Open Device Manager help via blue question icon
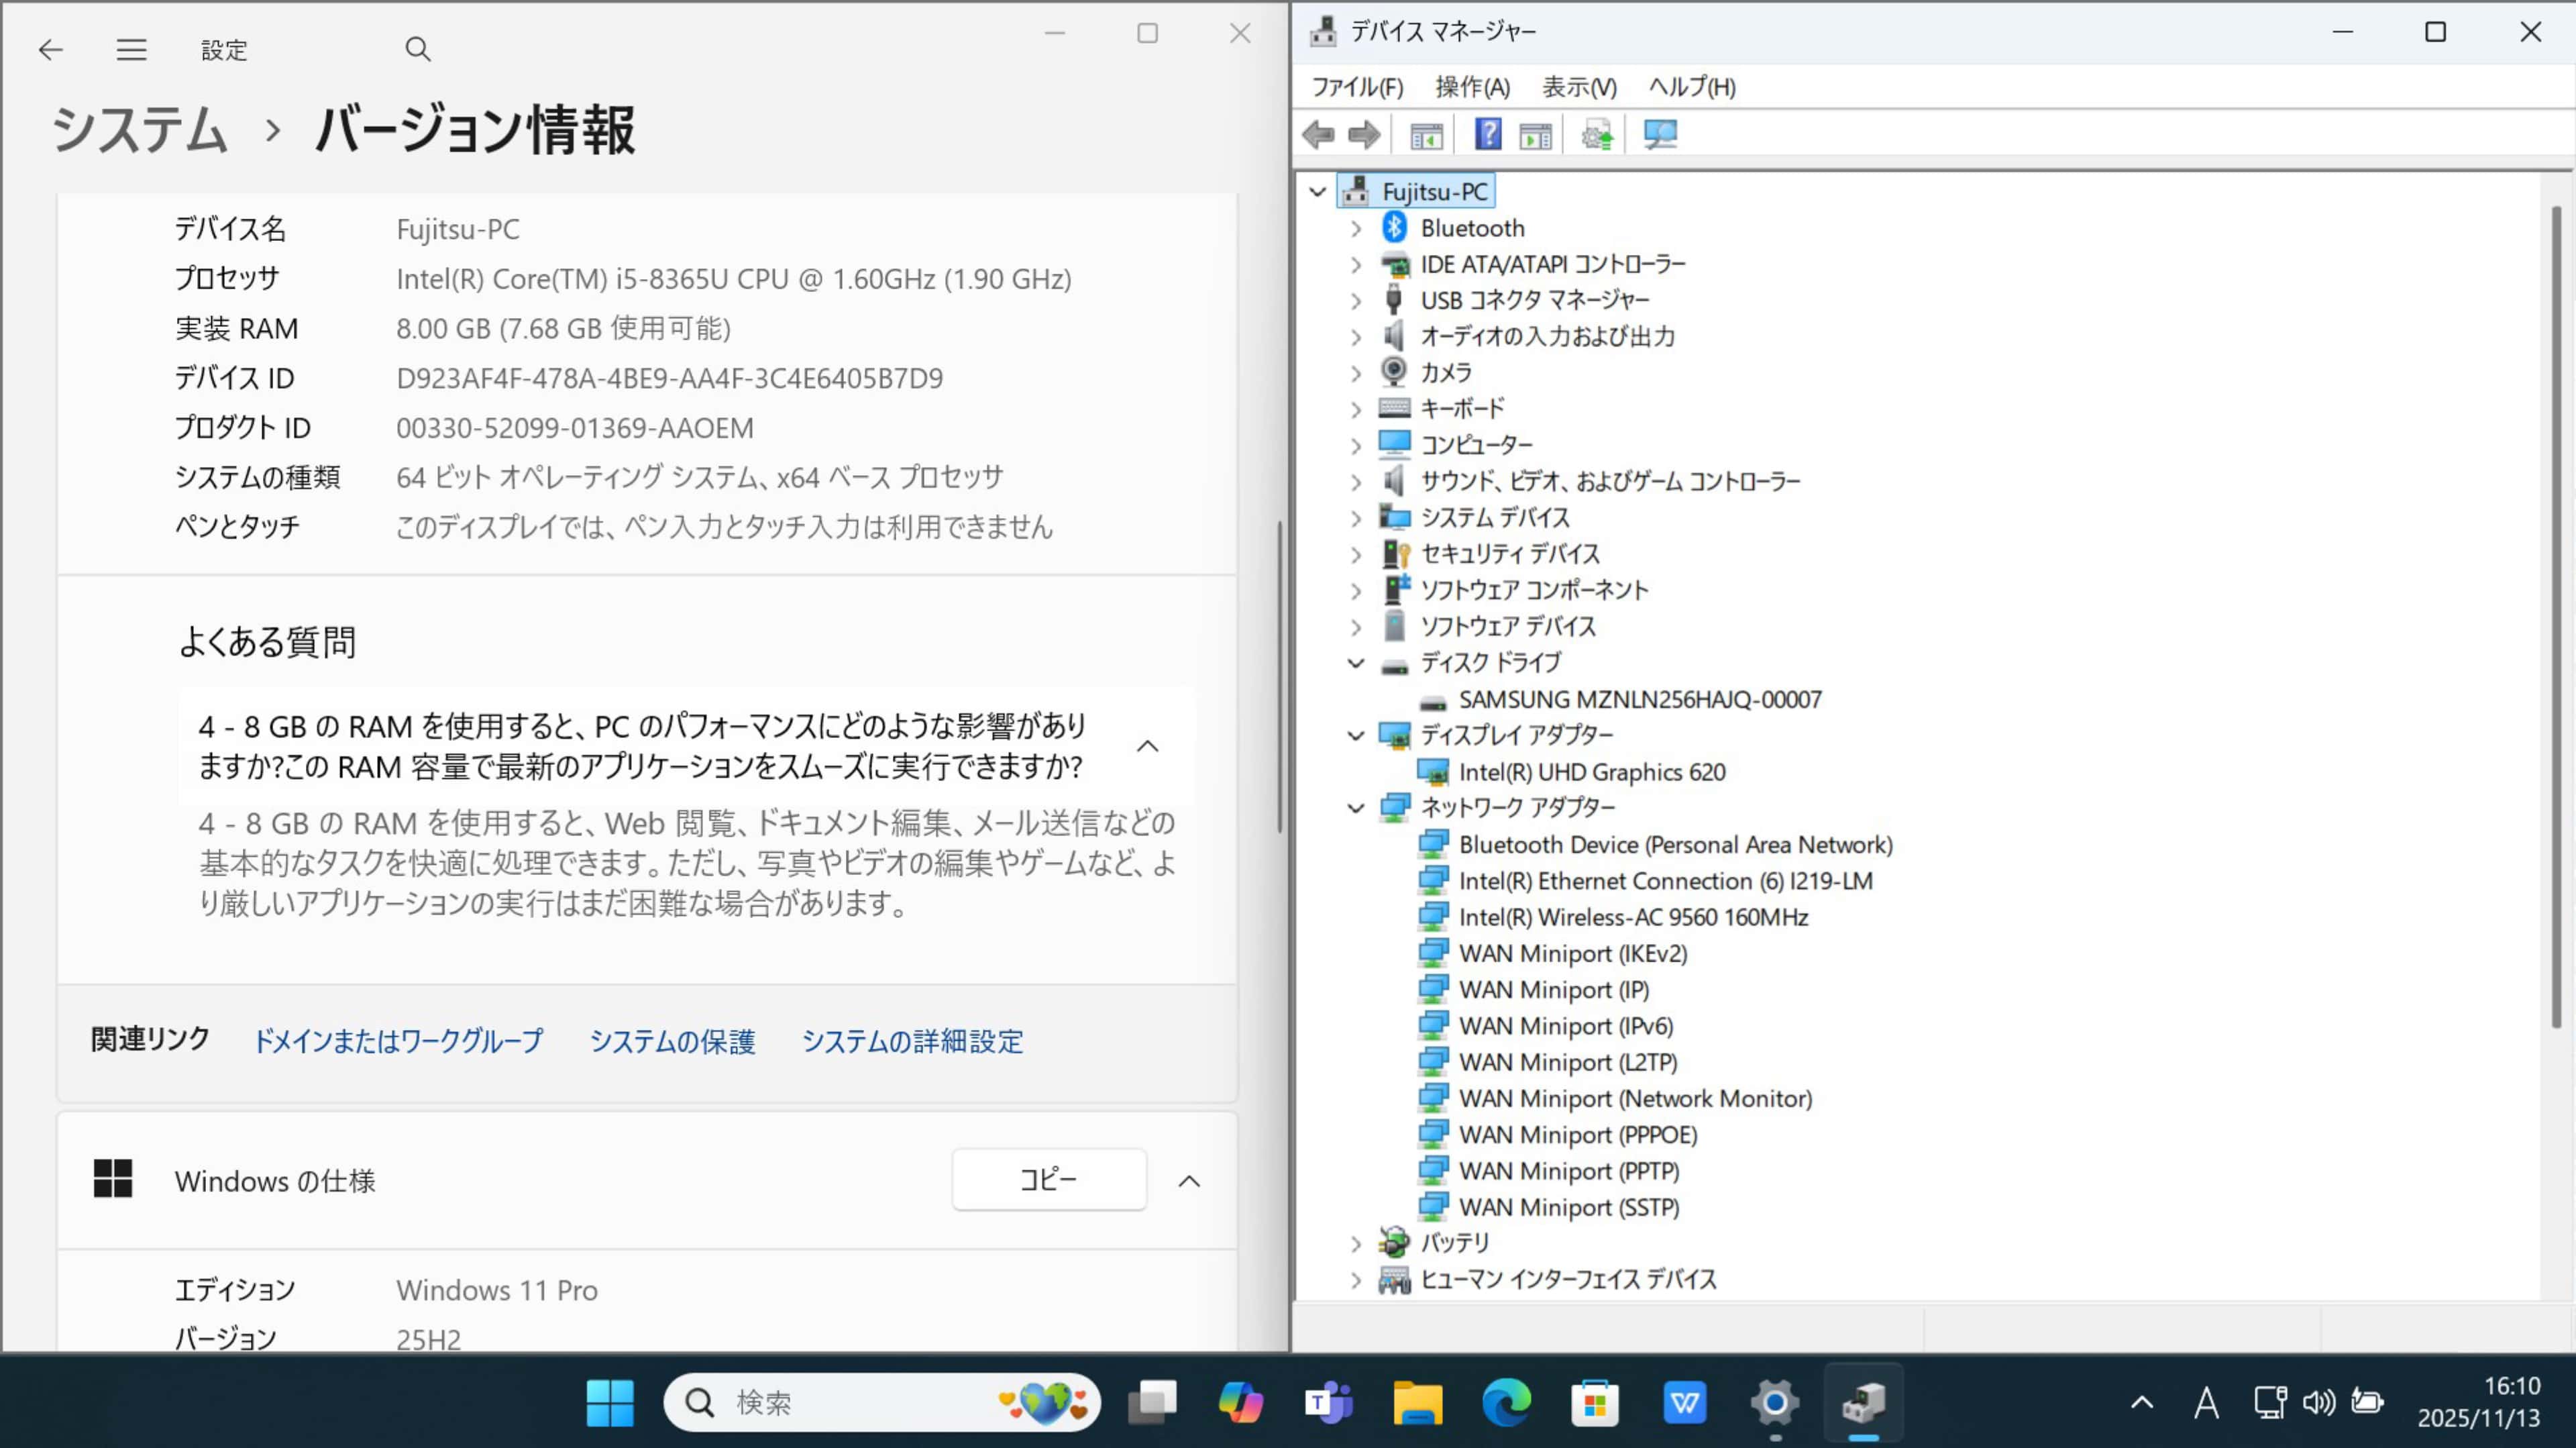 [1488, 134]
